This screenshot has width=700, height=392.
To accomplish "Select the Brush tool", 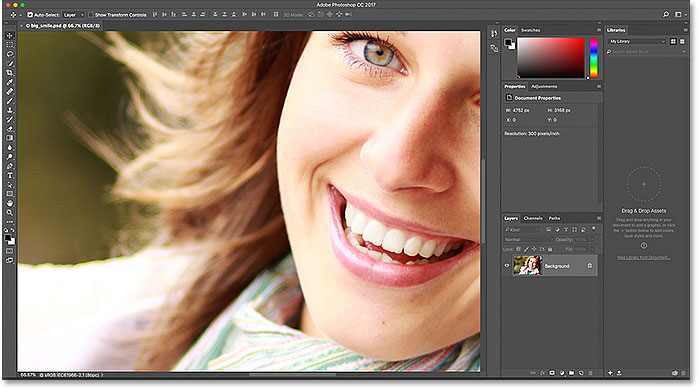I will [x=10, y=101].
